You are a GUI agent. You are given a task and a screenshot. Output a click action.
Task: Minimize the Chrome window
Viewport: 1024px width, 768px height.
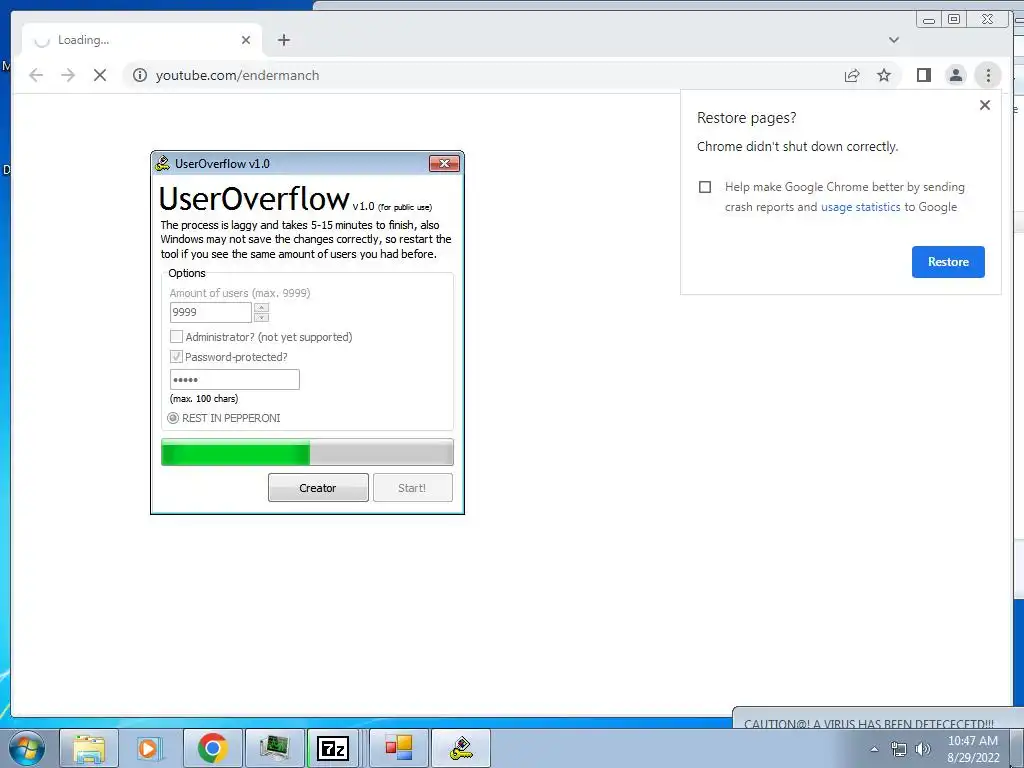[x=928, y=20]
